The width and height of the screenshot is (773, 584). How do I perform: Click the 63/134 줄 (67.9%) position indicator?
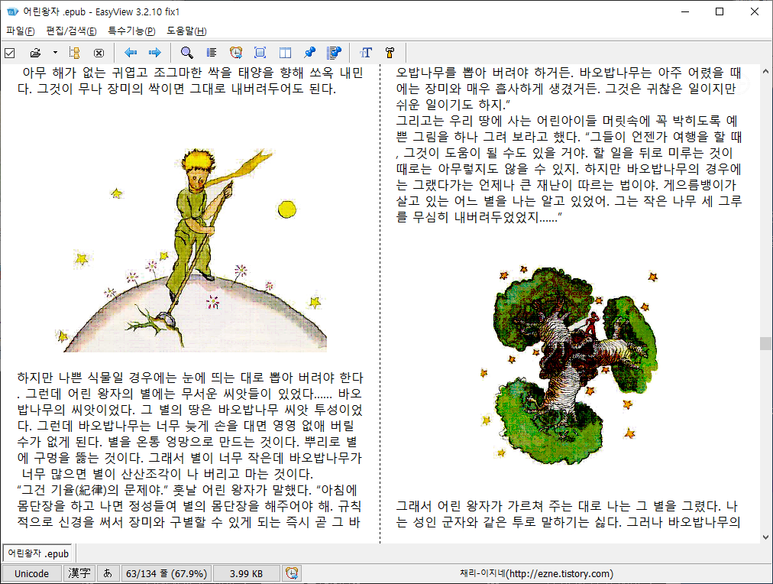(x=166, y=574)
